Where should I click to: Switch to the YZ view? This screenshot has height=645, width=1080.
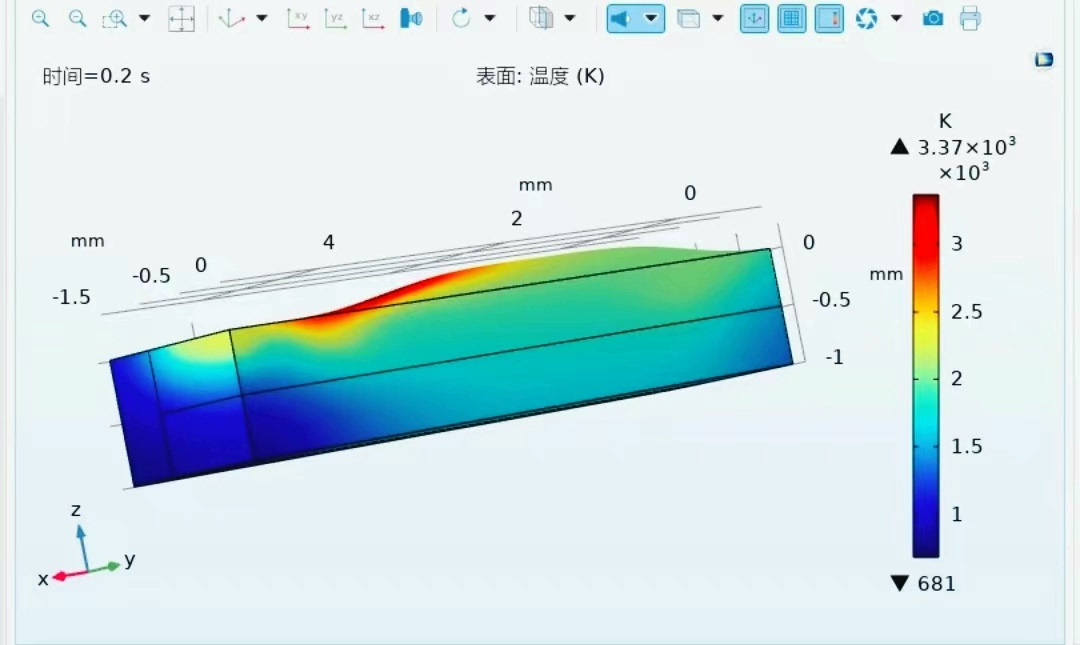click(x=335, y=19)
